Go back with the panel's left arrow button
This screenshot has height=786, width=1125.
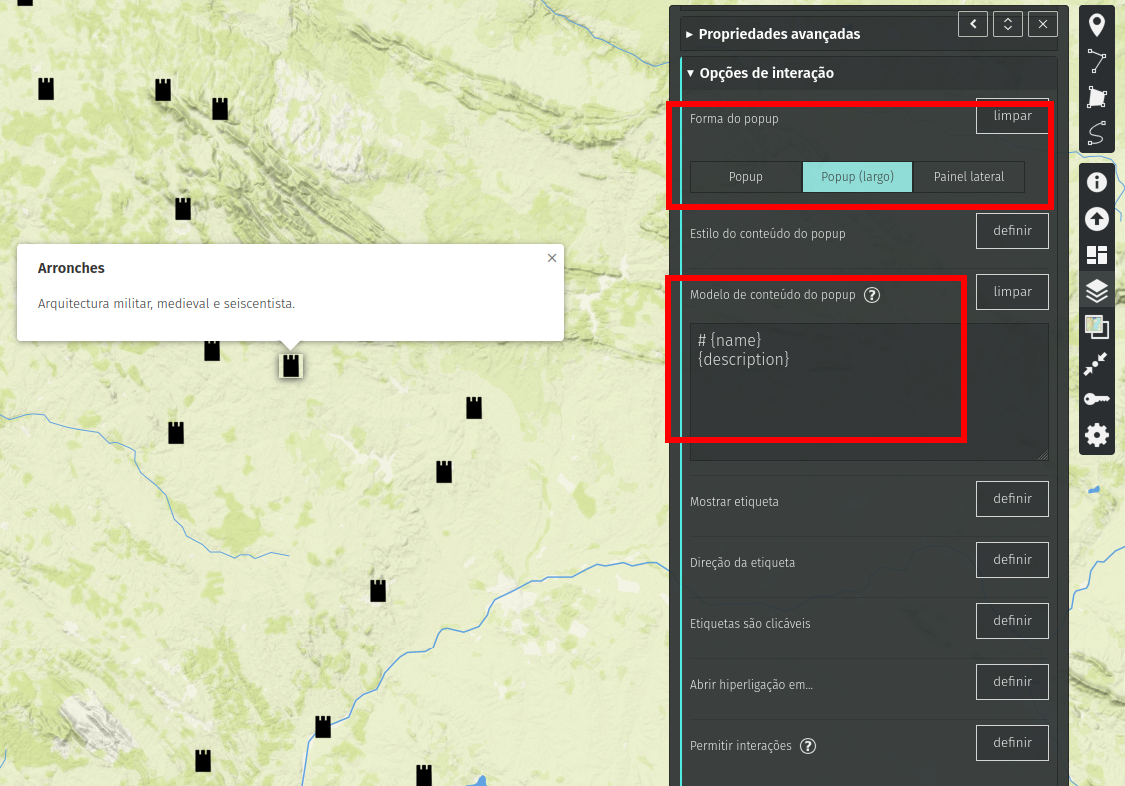click(973, 24)
